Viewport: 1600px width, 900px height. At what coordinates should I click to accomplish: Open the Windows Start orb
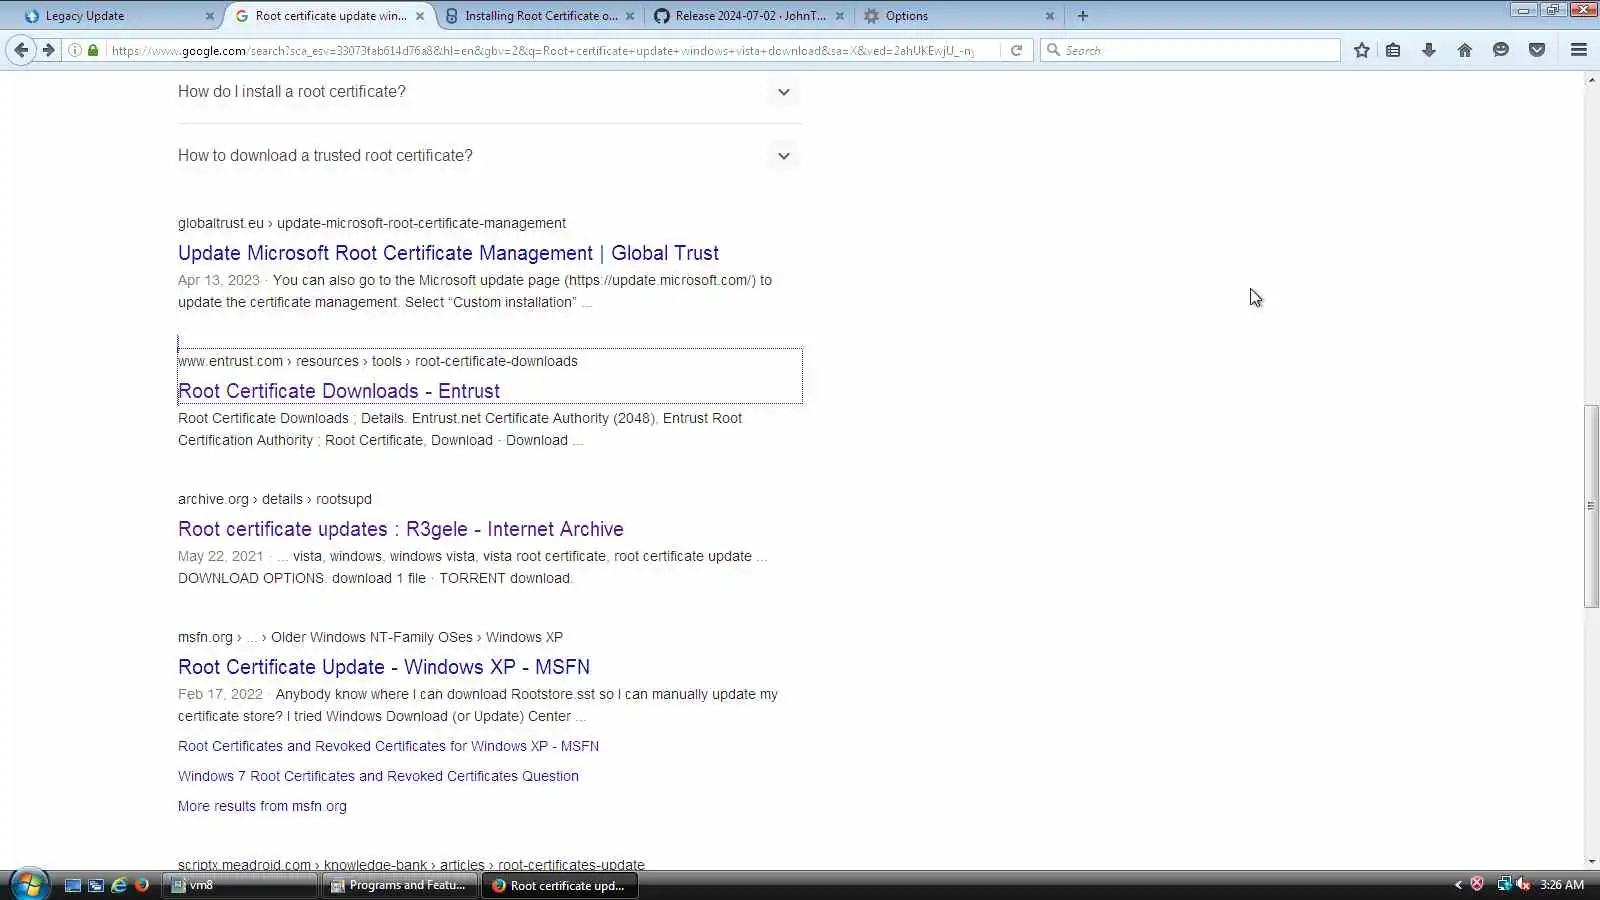[28, 884]
